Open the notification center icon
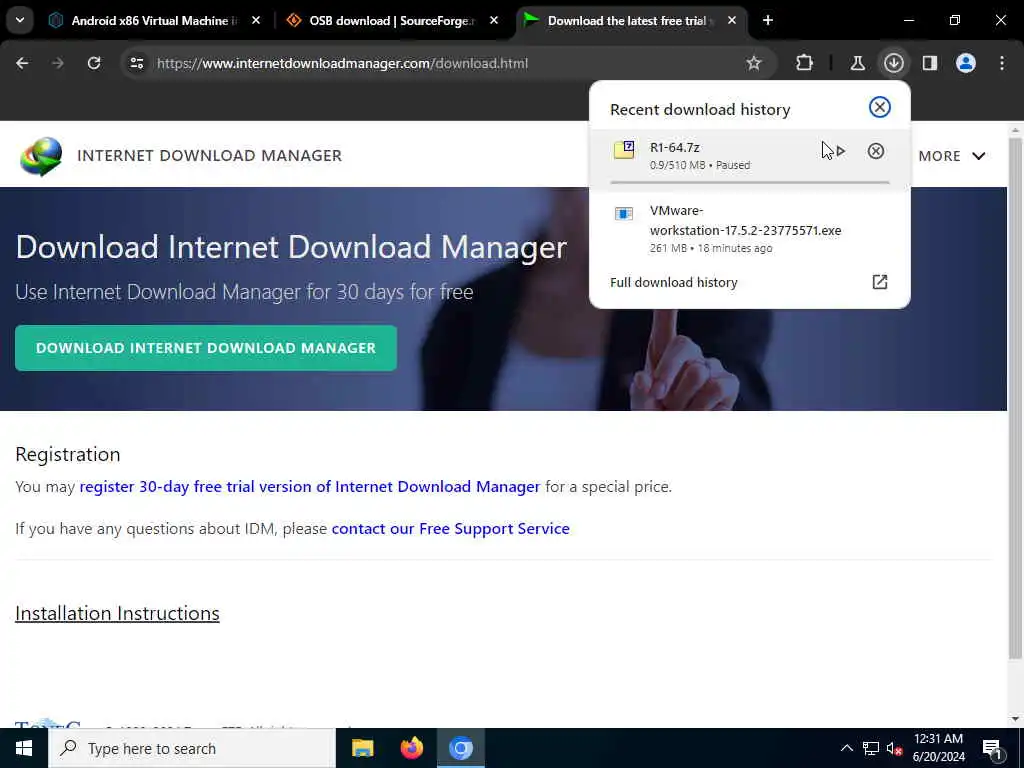Screen dimensions: 1024x768 pos(993,749)
